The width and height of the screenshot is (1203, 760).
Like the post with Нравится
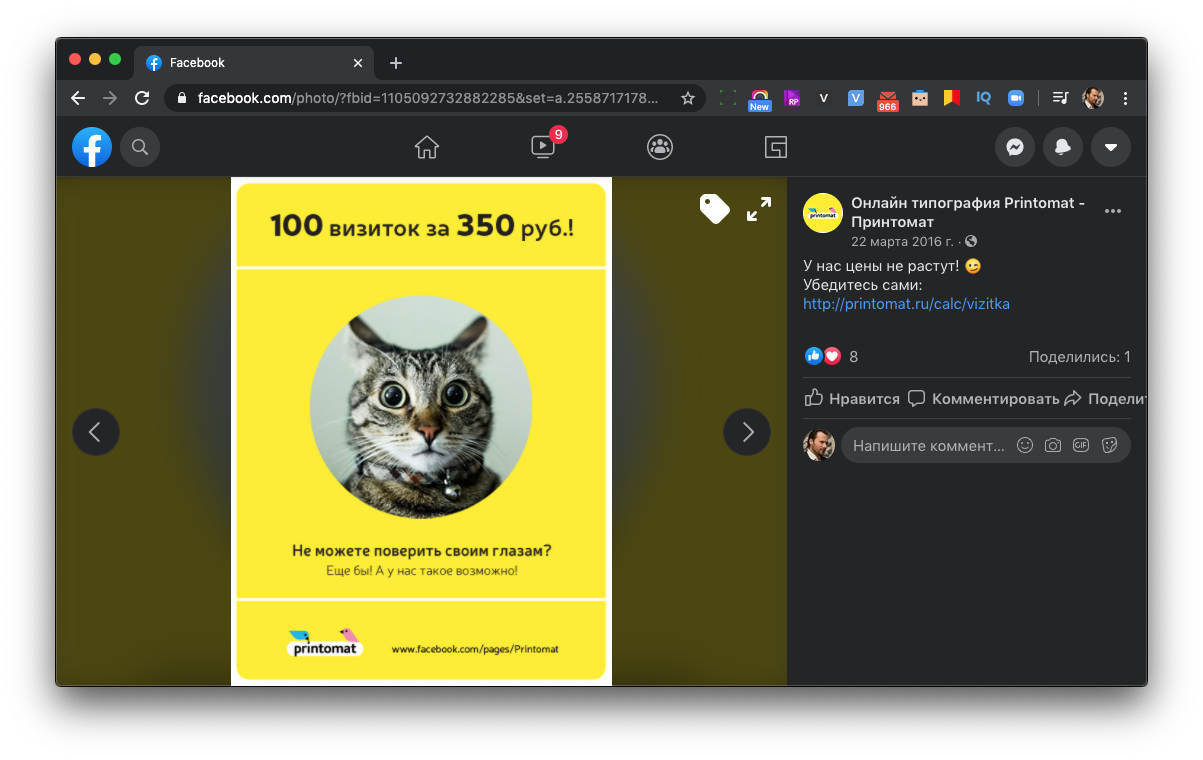tap(852, 398)
